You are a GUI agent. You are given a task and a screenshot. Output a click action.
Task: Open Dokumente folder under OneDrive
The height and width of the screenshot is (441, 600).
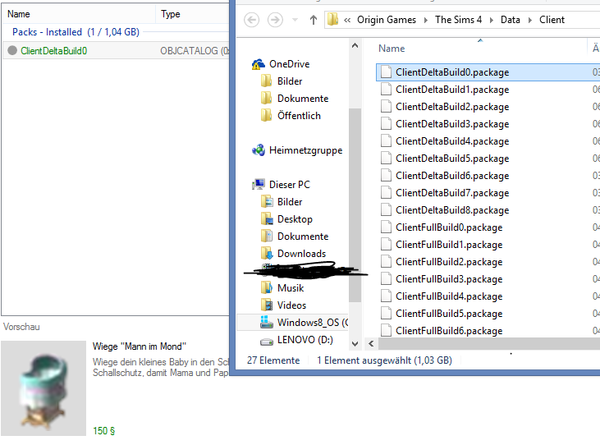coord(303,98)
